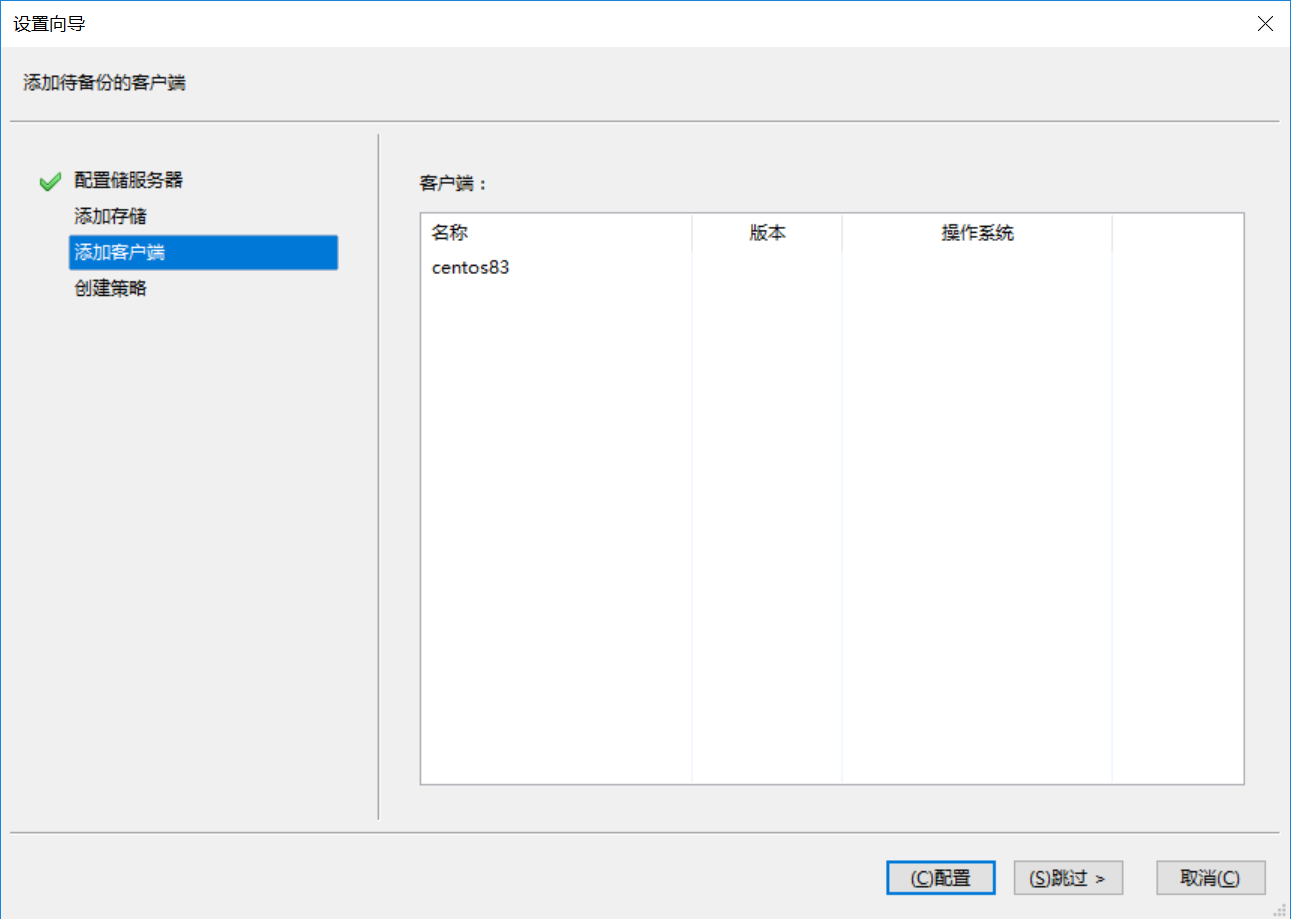Click the (S)跳过 > button
Viewport: 1291px width, 919px height.
click(x=1068, y=878)
